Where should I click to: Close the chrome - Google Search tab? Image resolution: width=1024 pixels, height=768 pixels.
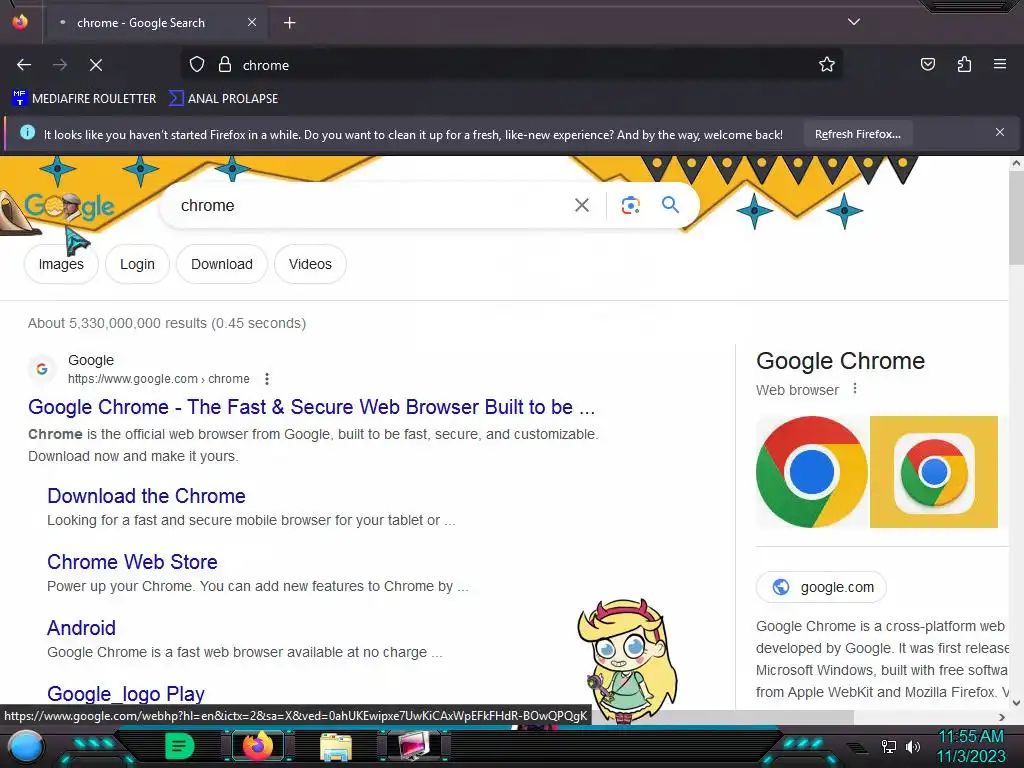tap(251, 22)
